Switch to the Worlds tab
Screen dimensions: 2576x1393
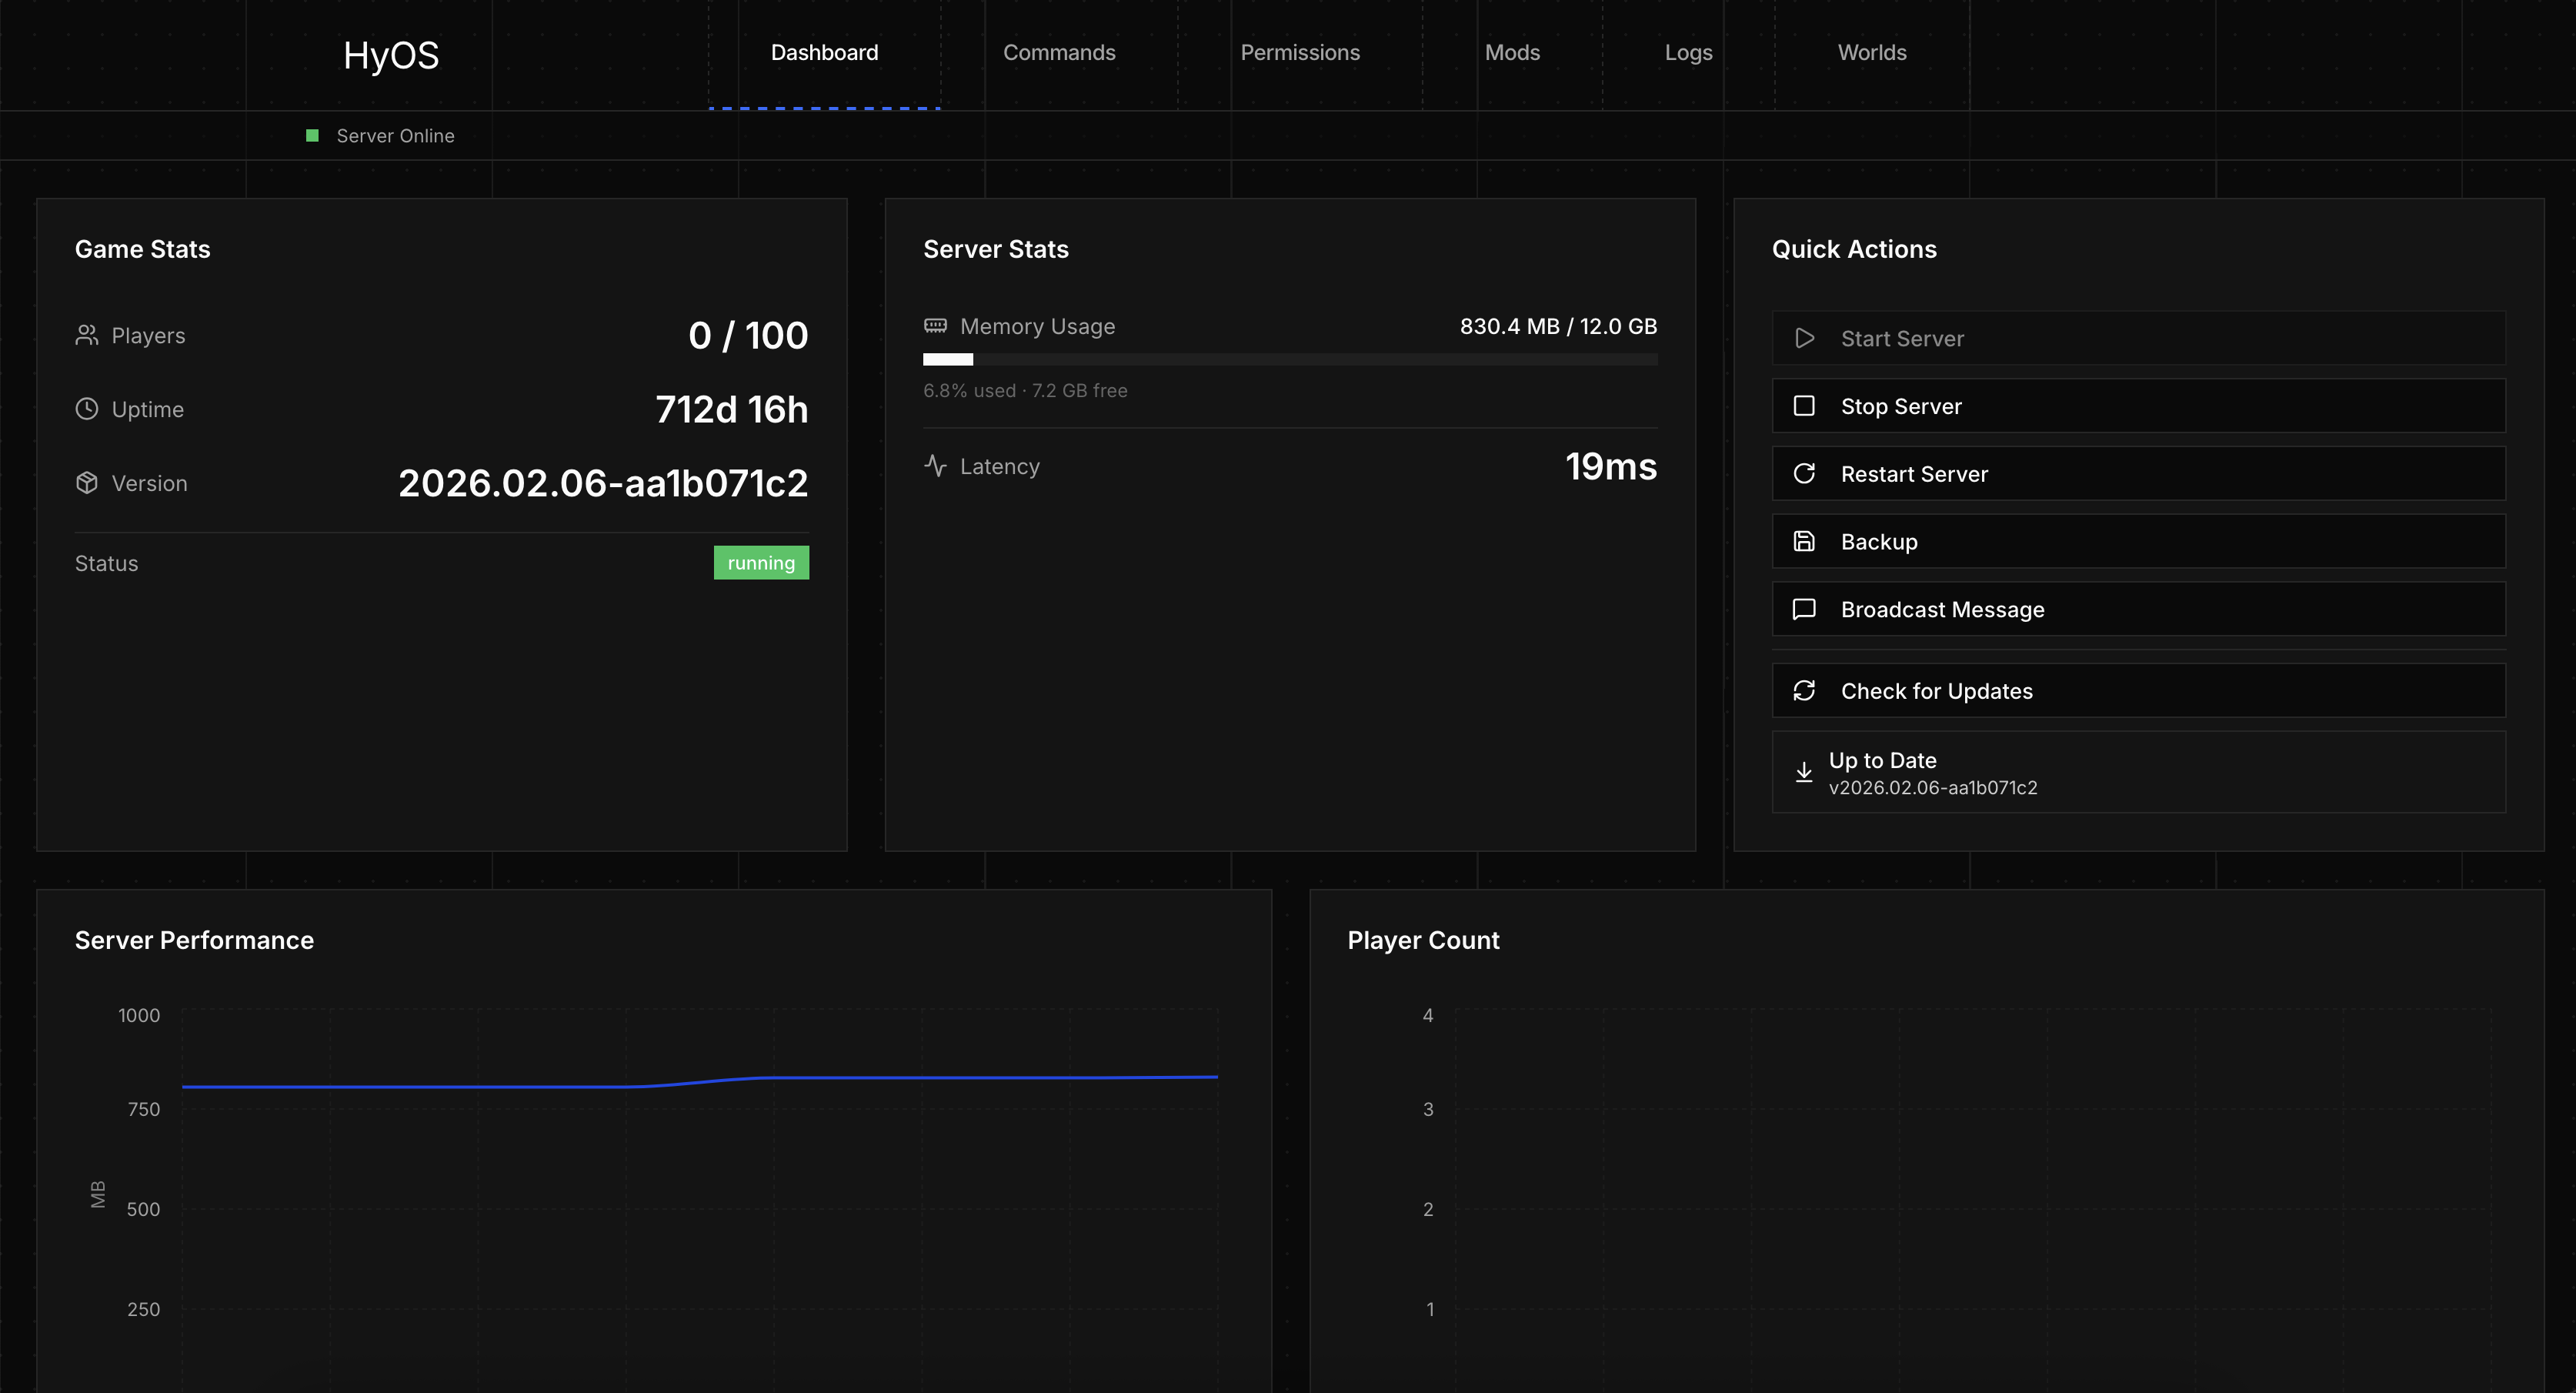(x=1871, y=52)
